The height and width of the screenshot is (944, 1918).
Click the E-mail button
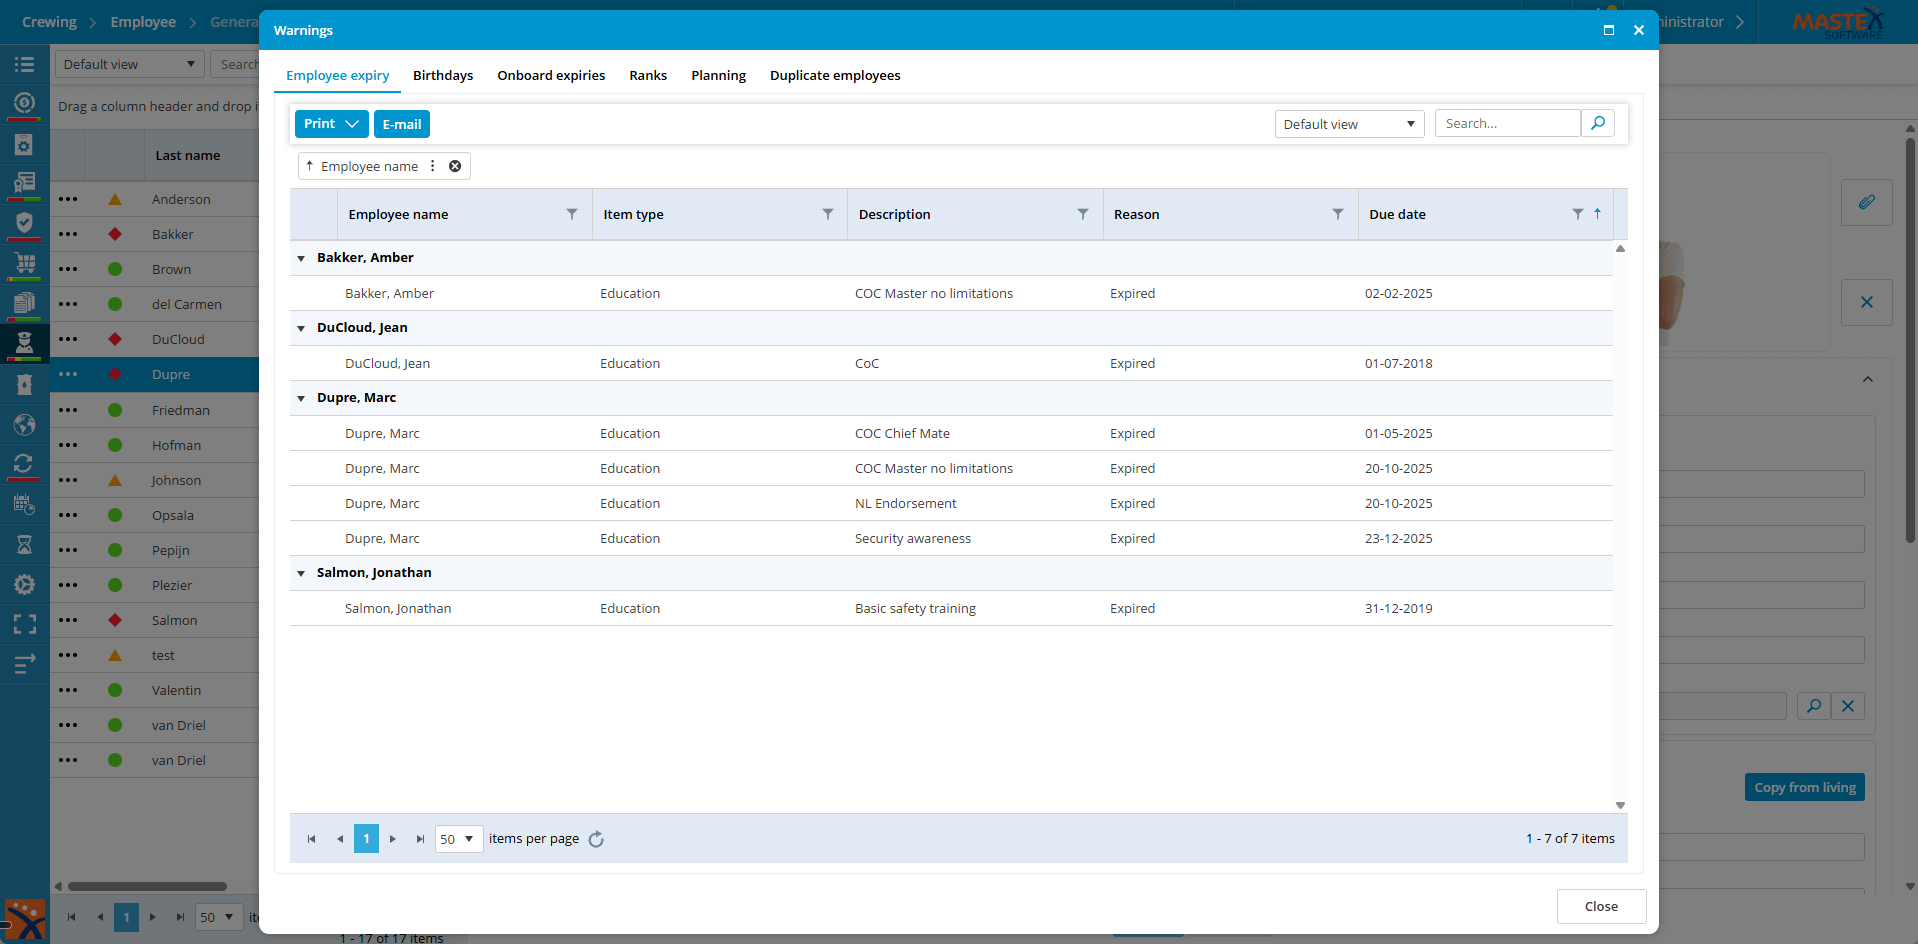[x=402, y=124]
